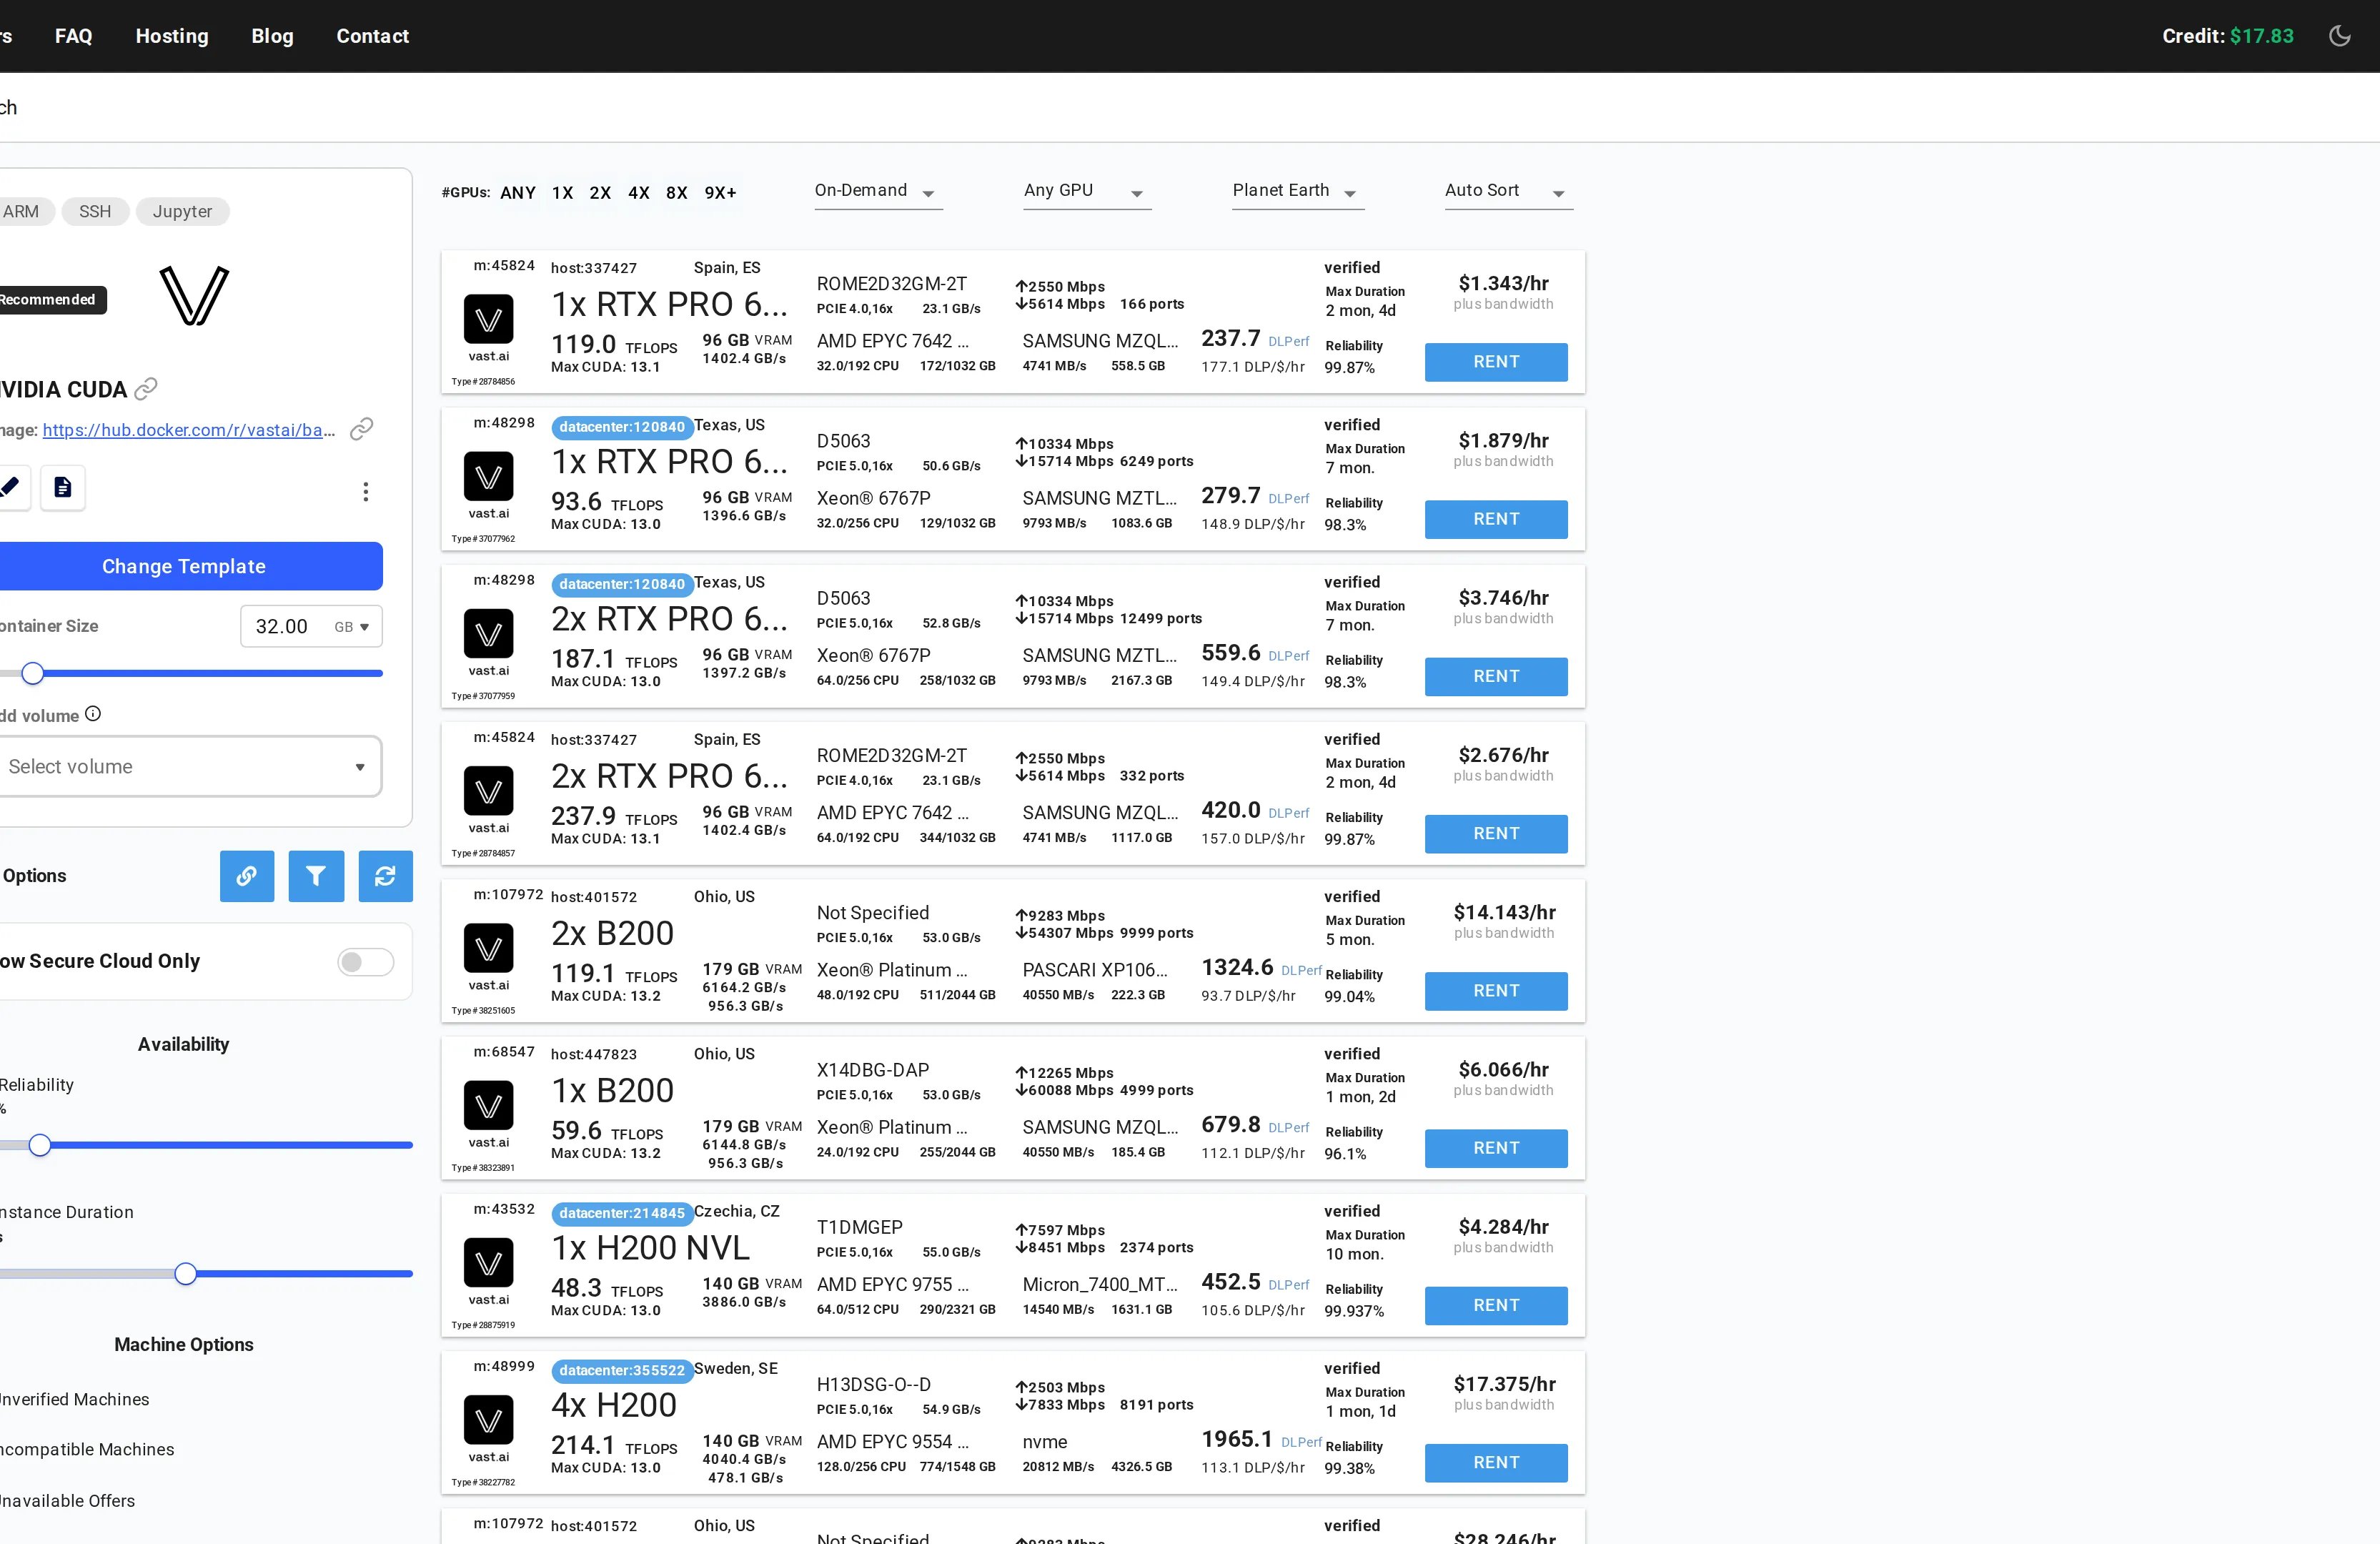Click the Reliability slider handle
Image resolution: width=2380 pixels, height=1544 pixels.
tap(40, 1145)
